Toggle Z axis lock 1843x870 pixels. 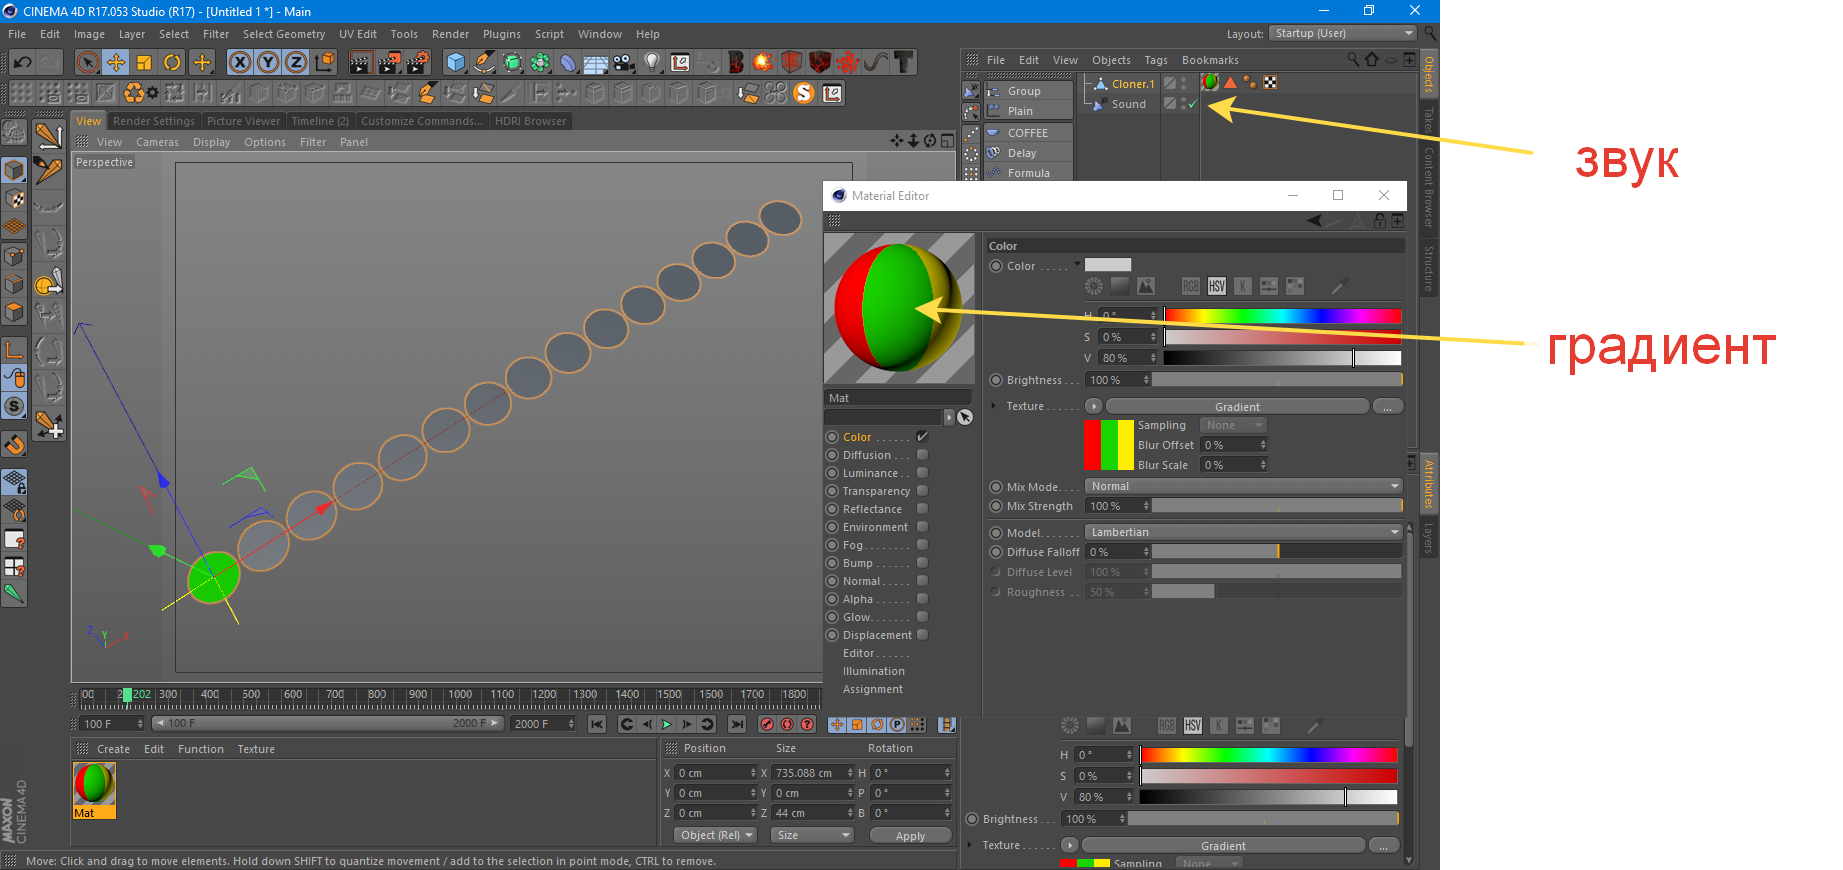tap(296, 62)
